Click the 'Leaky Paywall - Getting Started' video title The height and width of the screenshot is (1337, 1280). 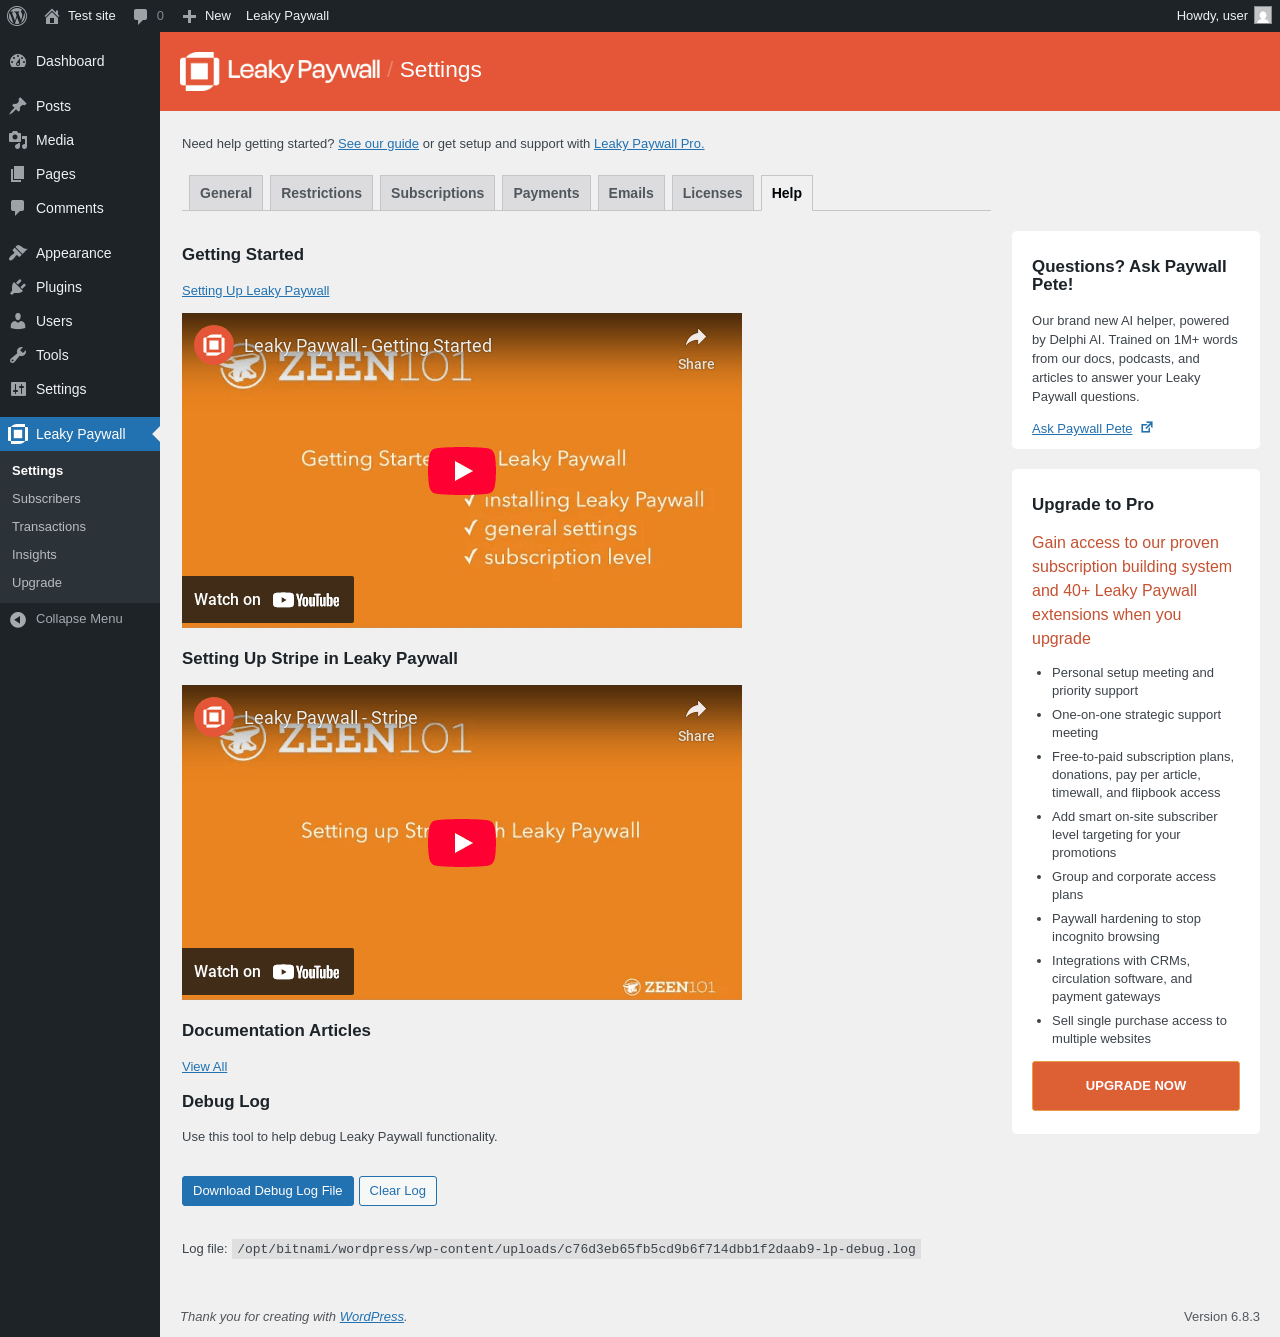(x=368, y=346)
